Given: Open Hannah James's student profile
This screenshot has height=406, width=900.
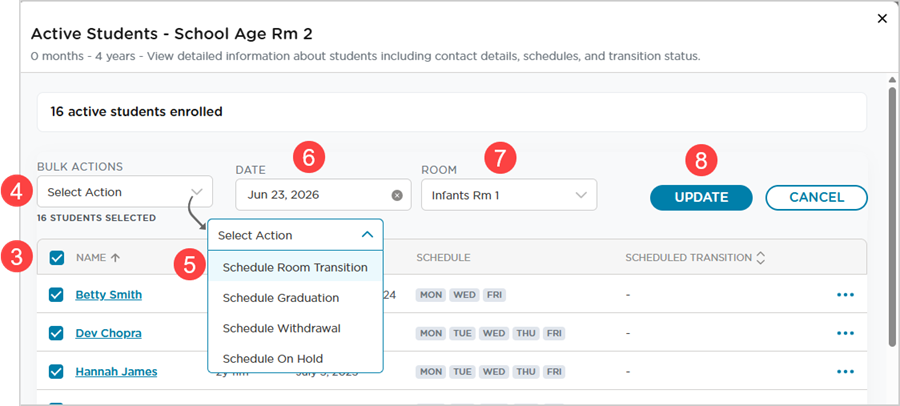Looking at the screenshot, I should pos(116,372).
